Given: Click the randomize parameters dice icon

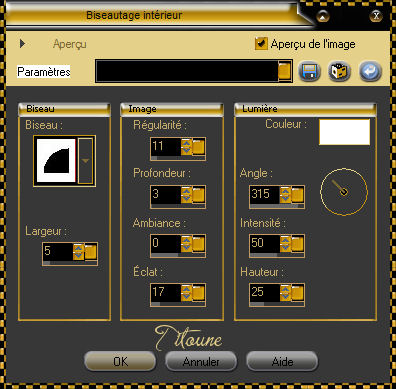Looking at the screenshot, I should coord(339,71).
